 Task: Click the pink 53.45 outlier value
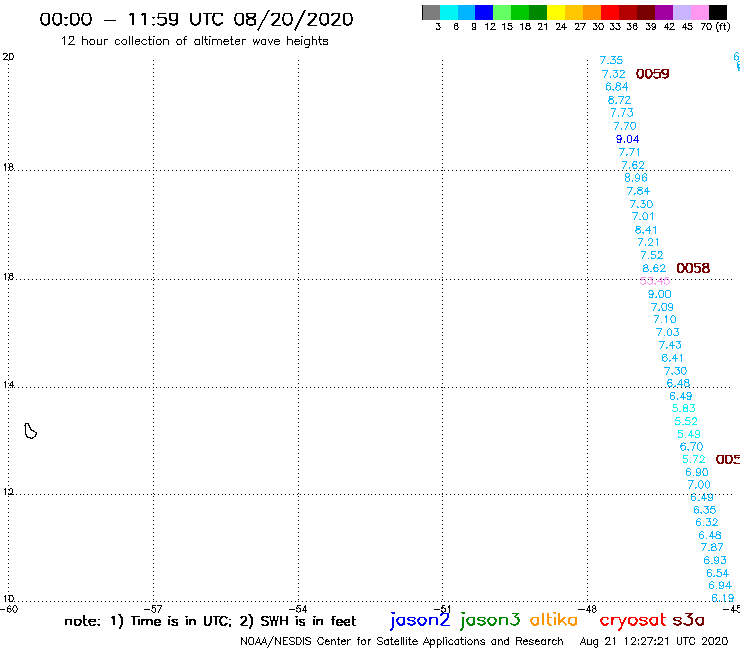coord(655,281)
